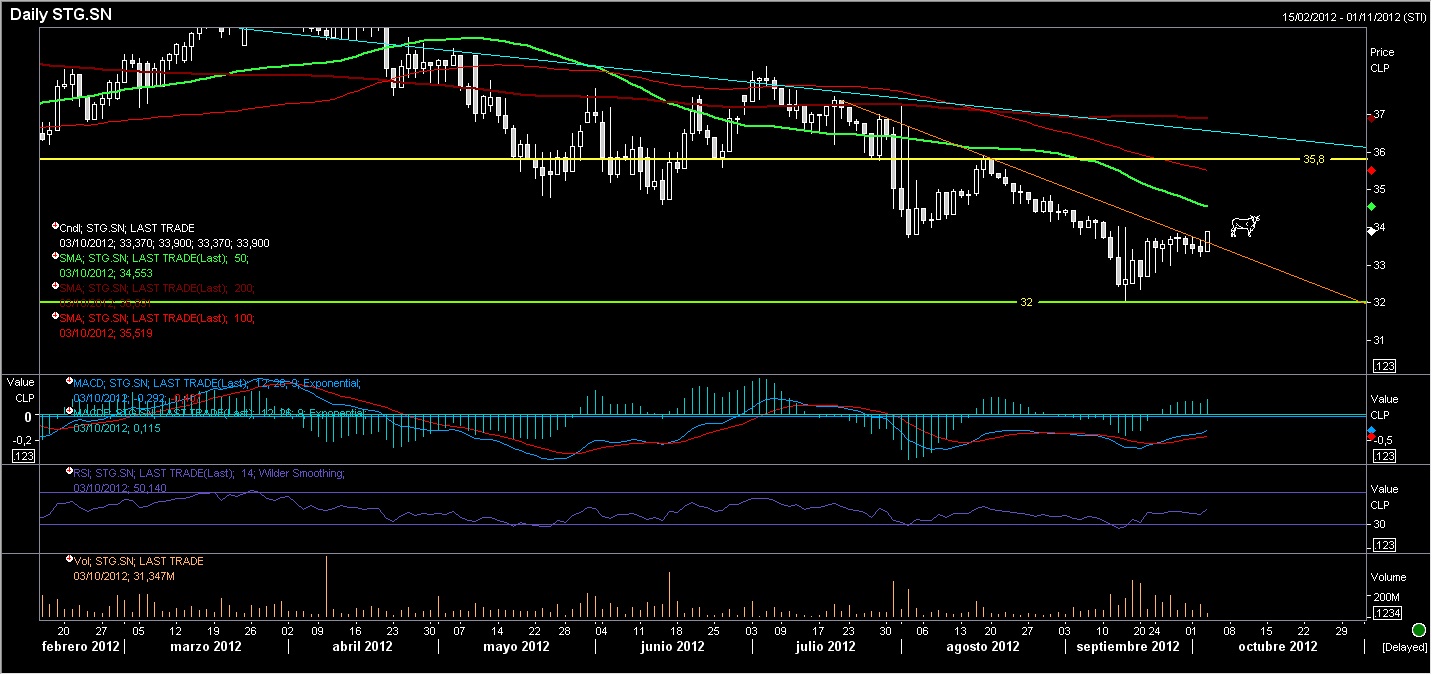Click the marker icon beside the SMA 200 legend
The image size is (1432, 675).
point(55,287)
